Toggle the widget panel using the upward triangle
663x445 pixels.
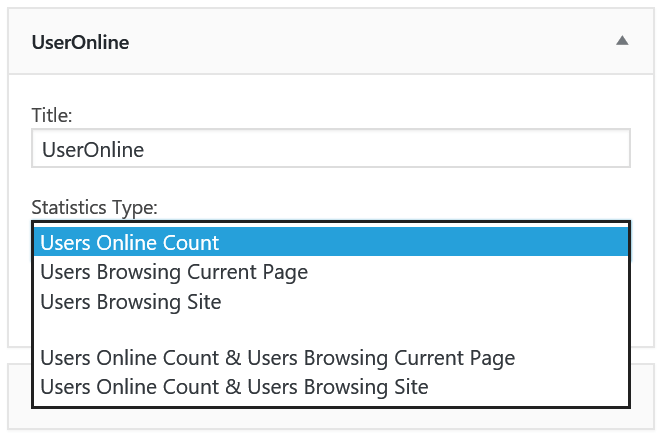622,41
